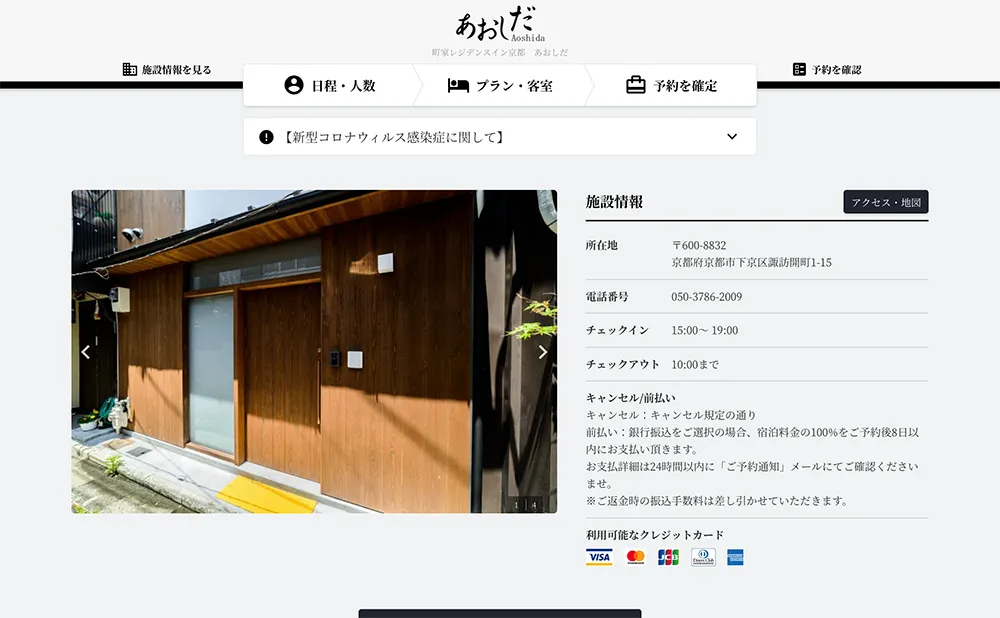Click the あおしだ logo
This screenshot has width=1000, height=618.
[499, 26]
